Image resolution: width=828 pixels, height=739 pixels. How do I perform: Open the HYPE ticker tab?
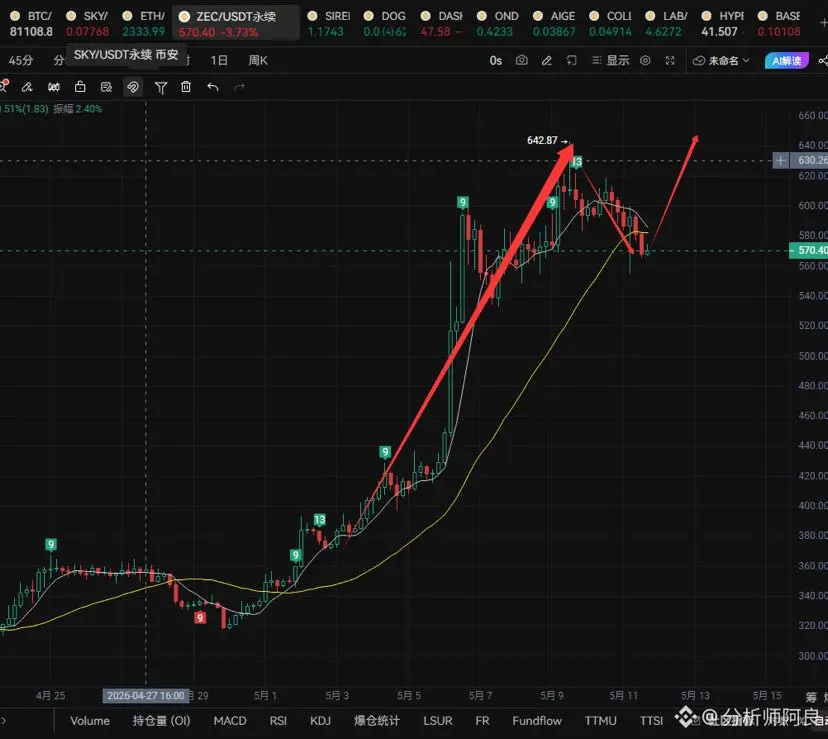[723, 24]
